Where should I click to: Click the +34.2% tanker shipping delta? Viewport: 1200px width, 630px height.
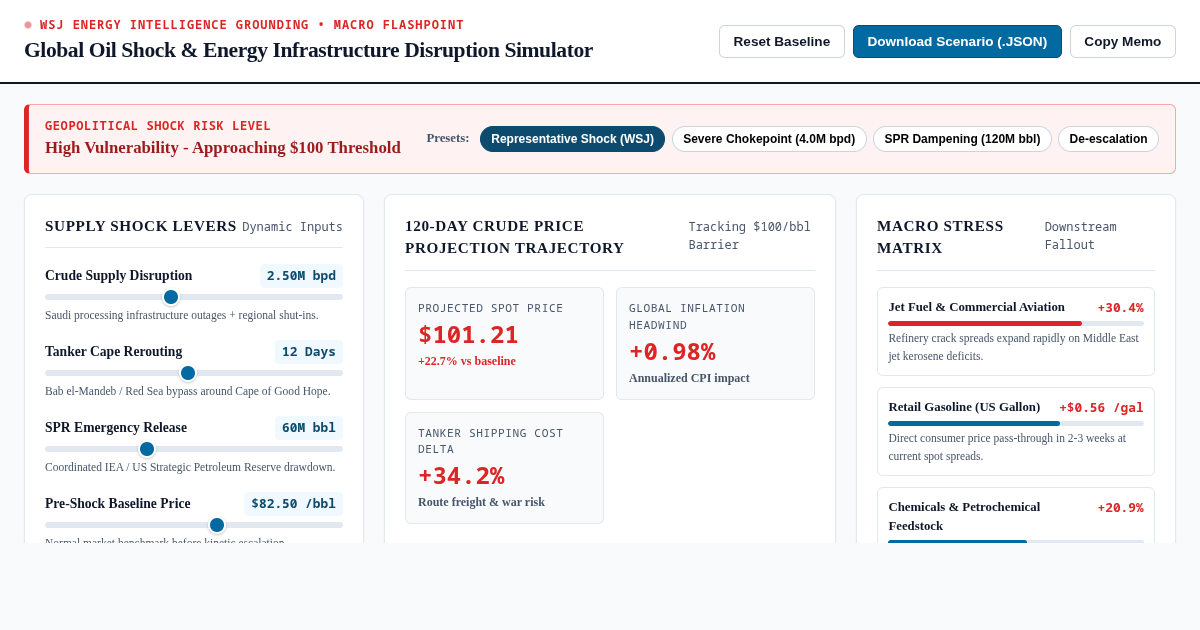point(461,476)
